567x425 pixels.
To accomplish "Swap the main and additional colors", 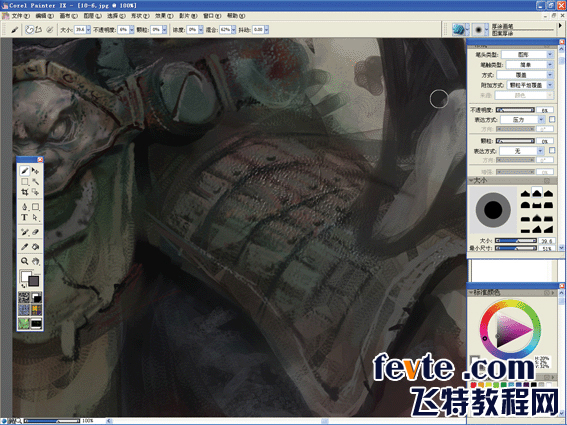I will point(24,286).
